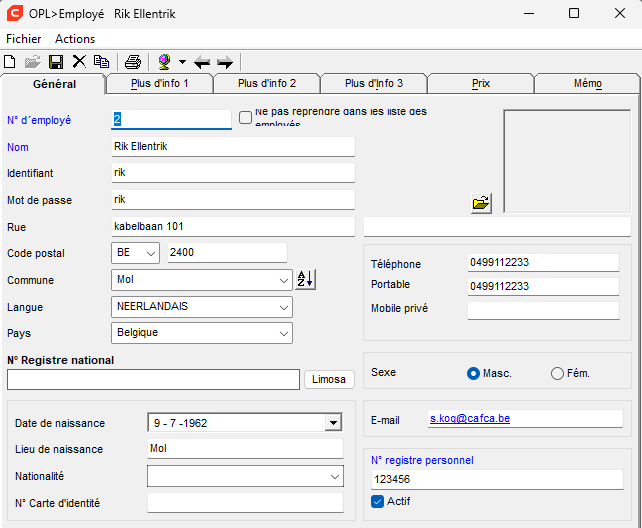This screenshot has width=642, height=528.
Task: Click the N° d'employé field
Action: tap(171, 120)
